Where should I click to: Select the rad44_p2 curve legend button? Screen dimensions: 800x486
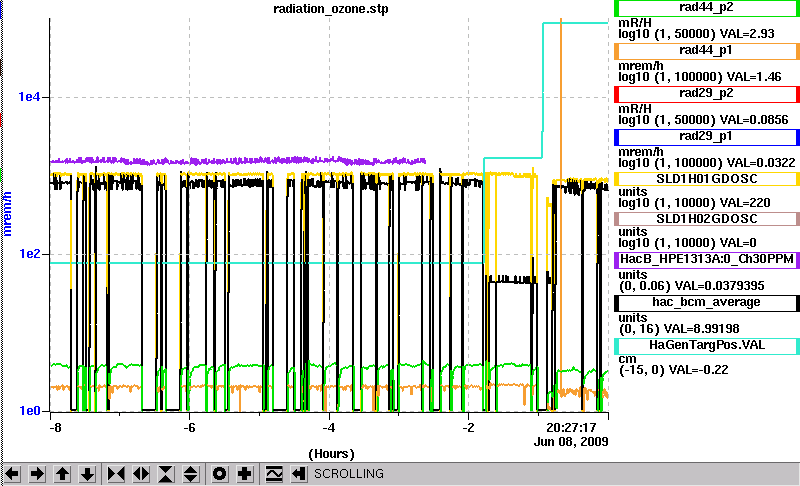pos(706,8)
